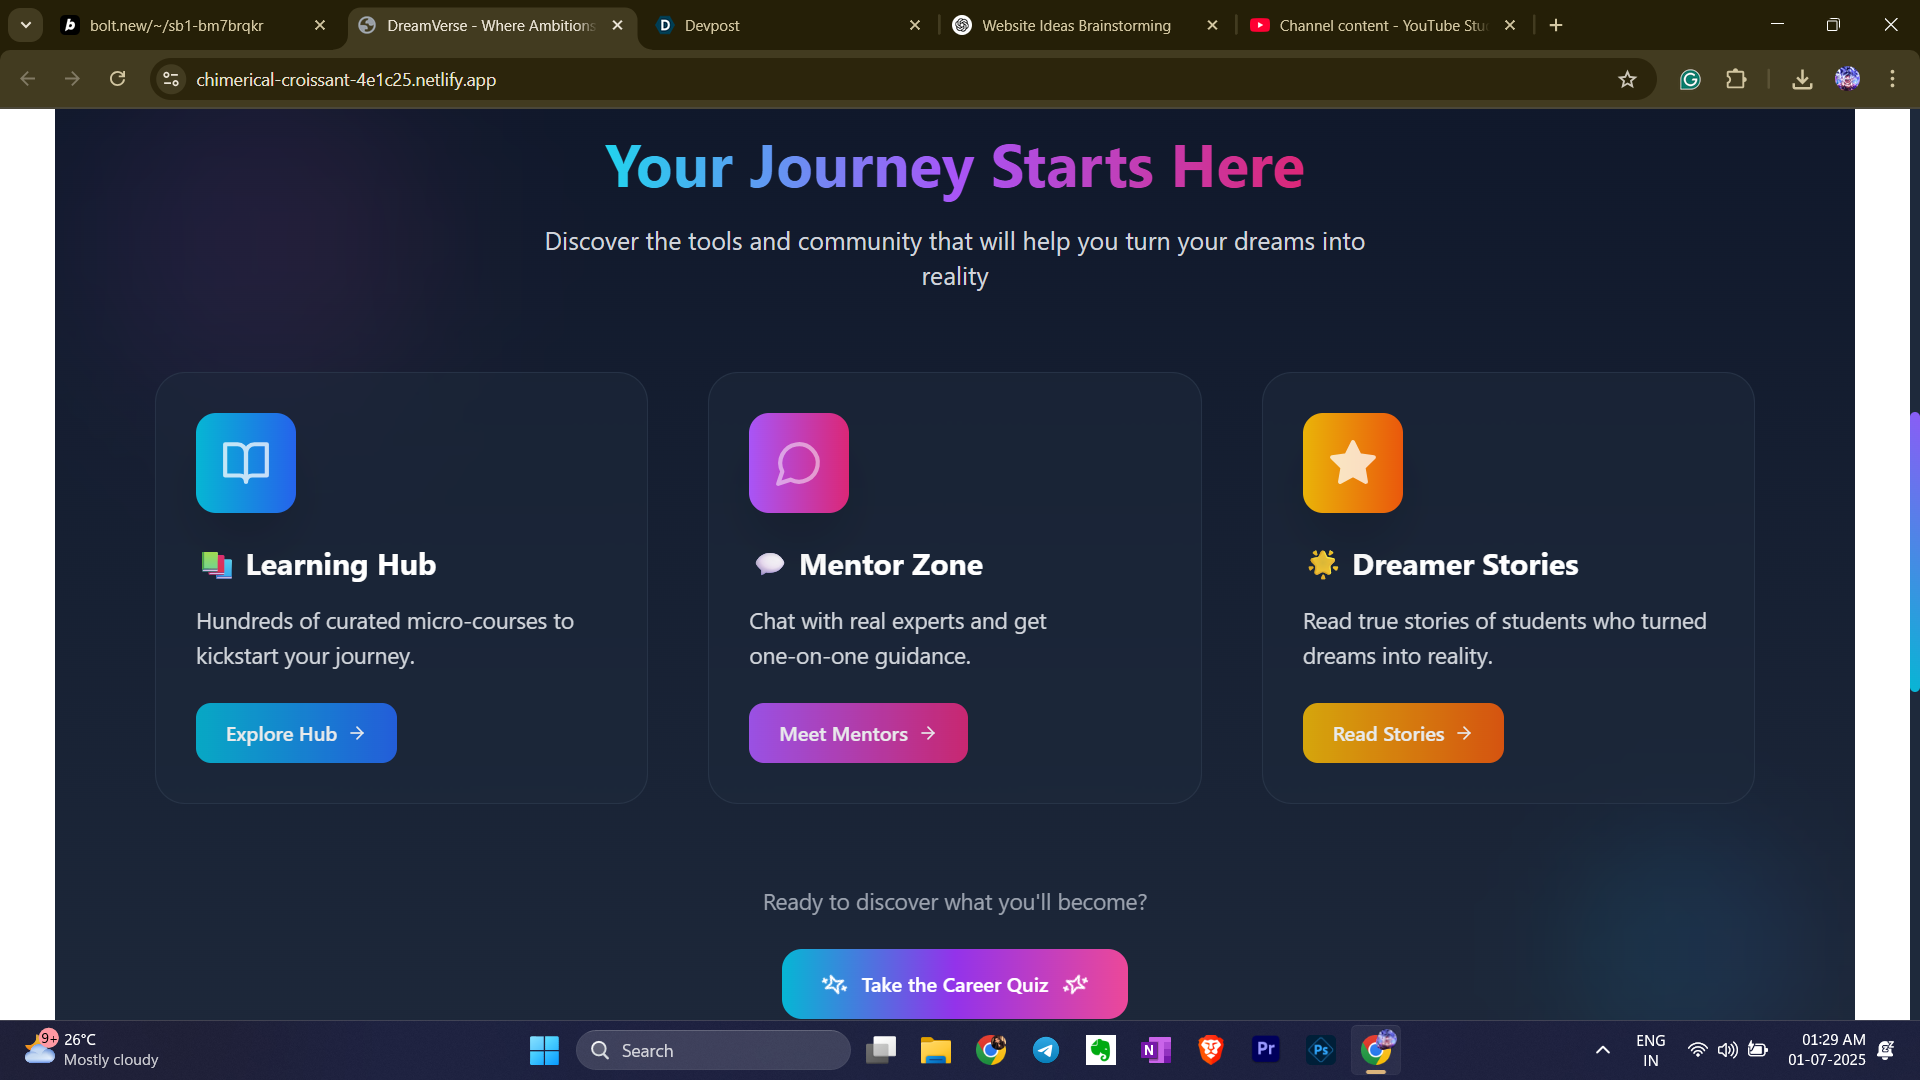Open the Chrome three-dot menu
1920x1080 pixels.
click(1892, 79)
